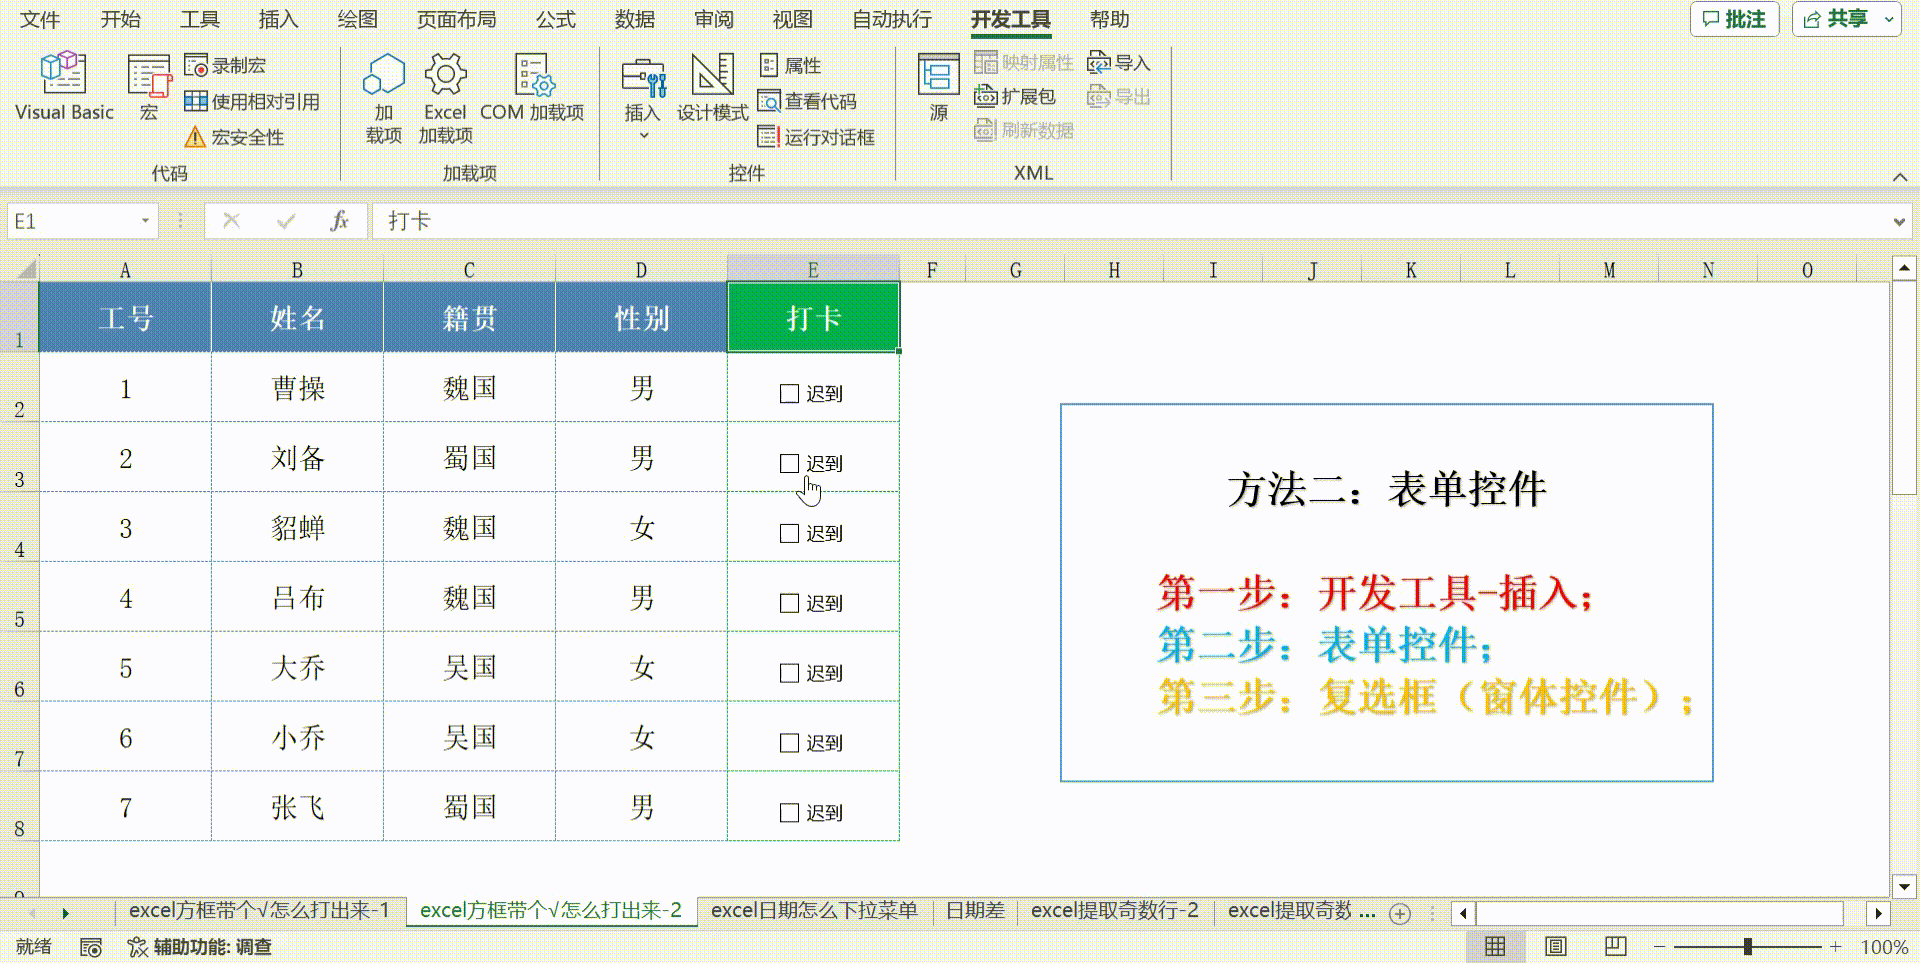The width and height of the screenshot is (1920, 964).
Task: Click the 共享 share button
Action: [1835, 19]
